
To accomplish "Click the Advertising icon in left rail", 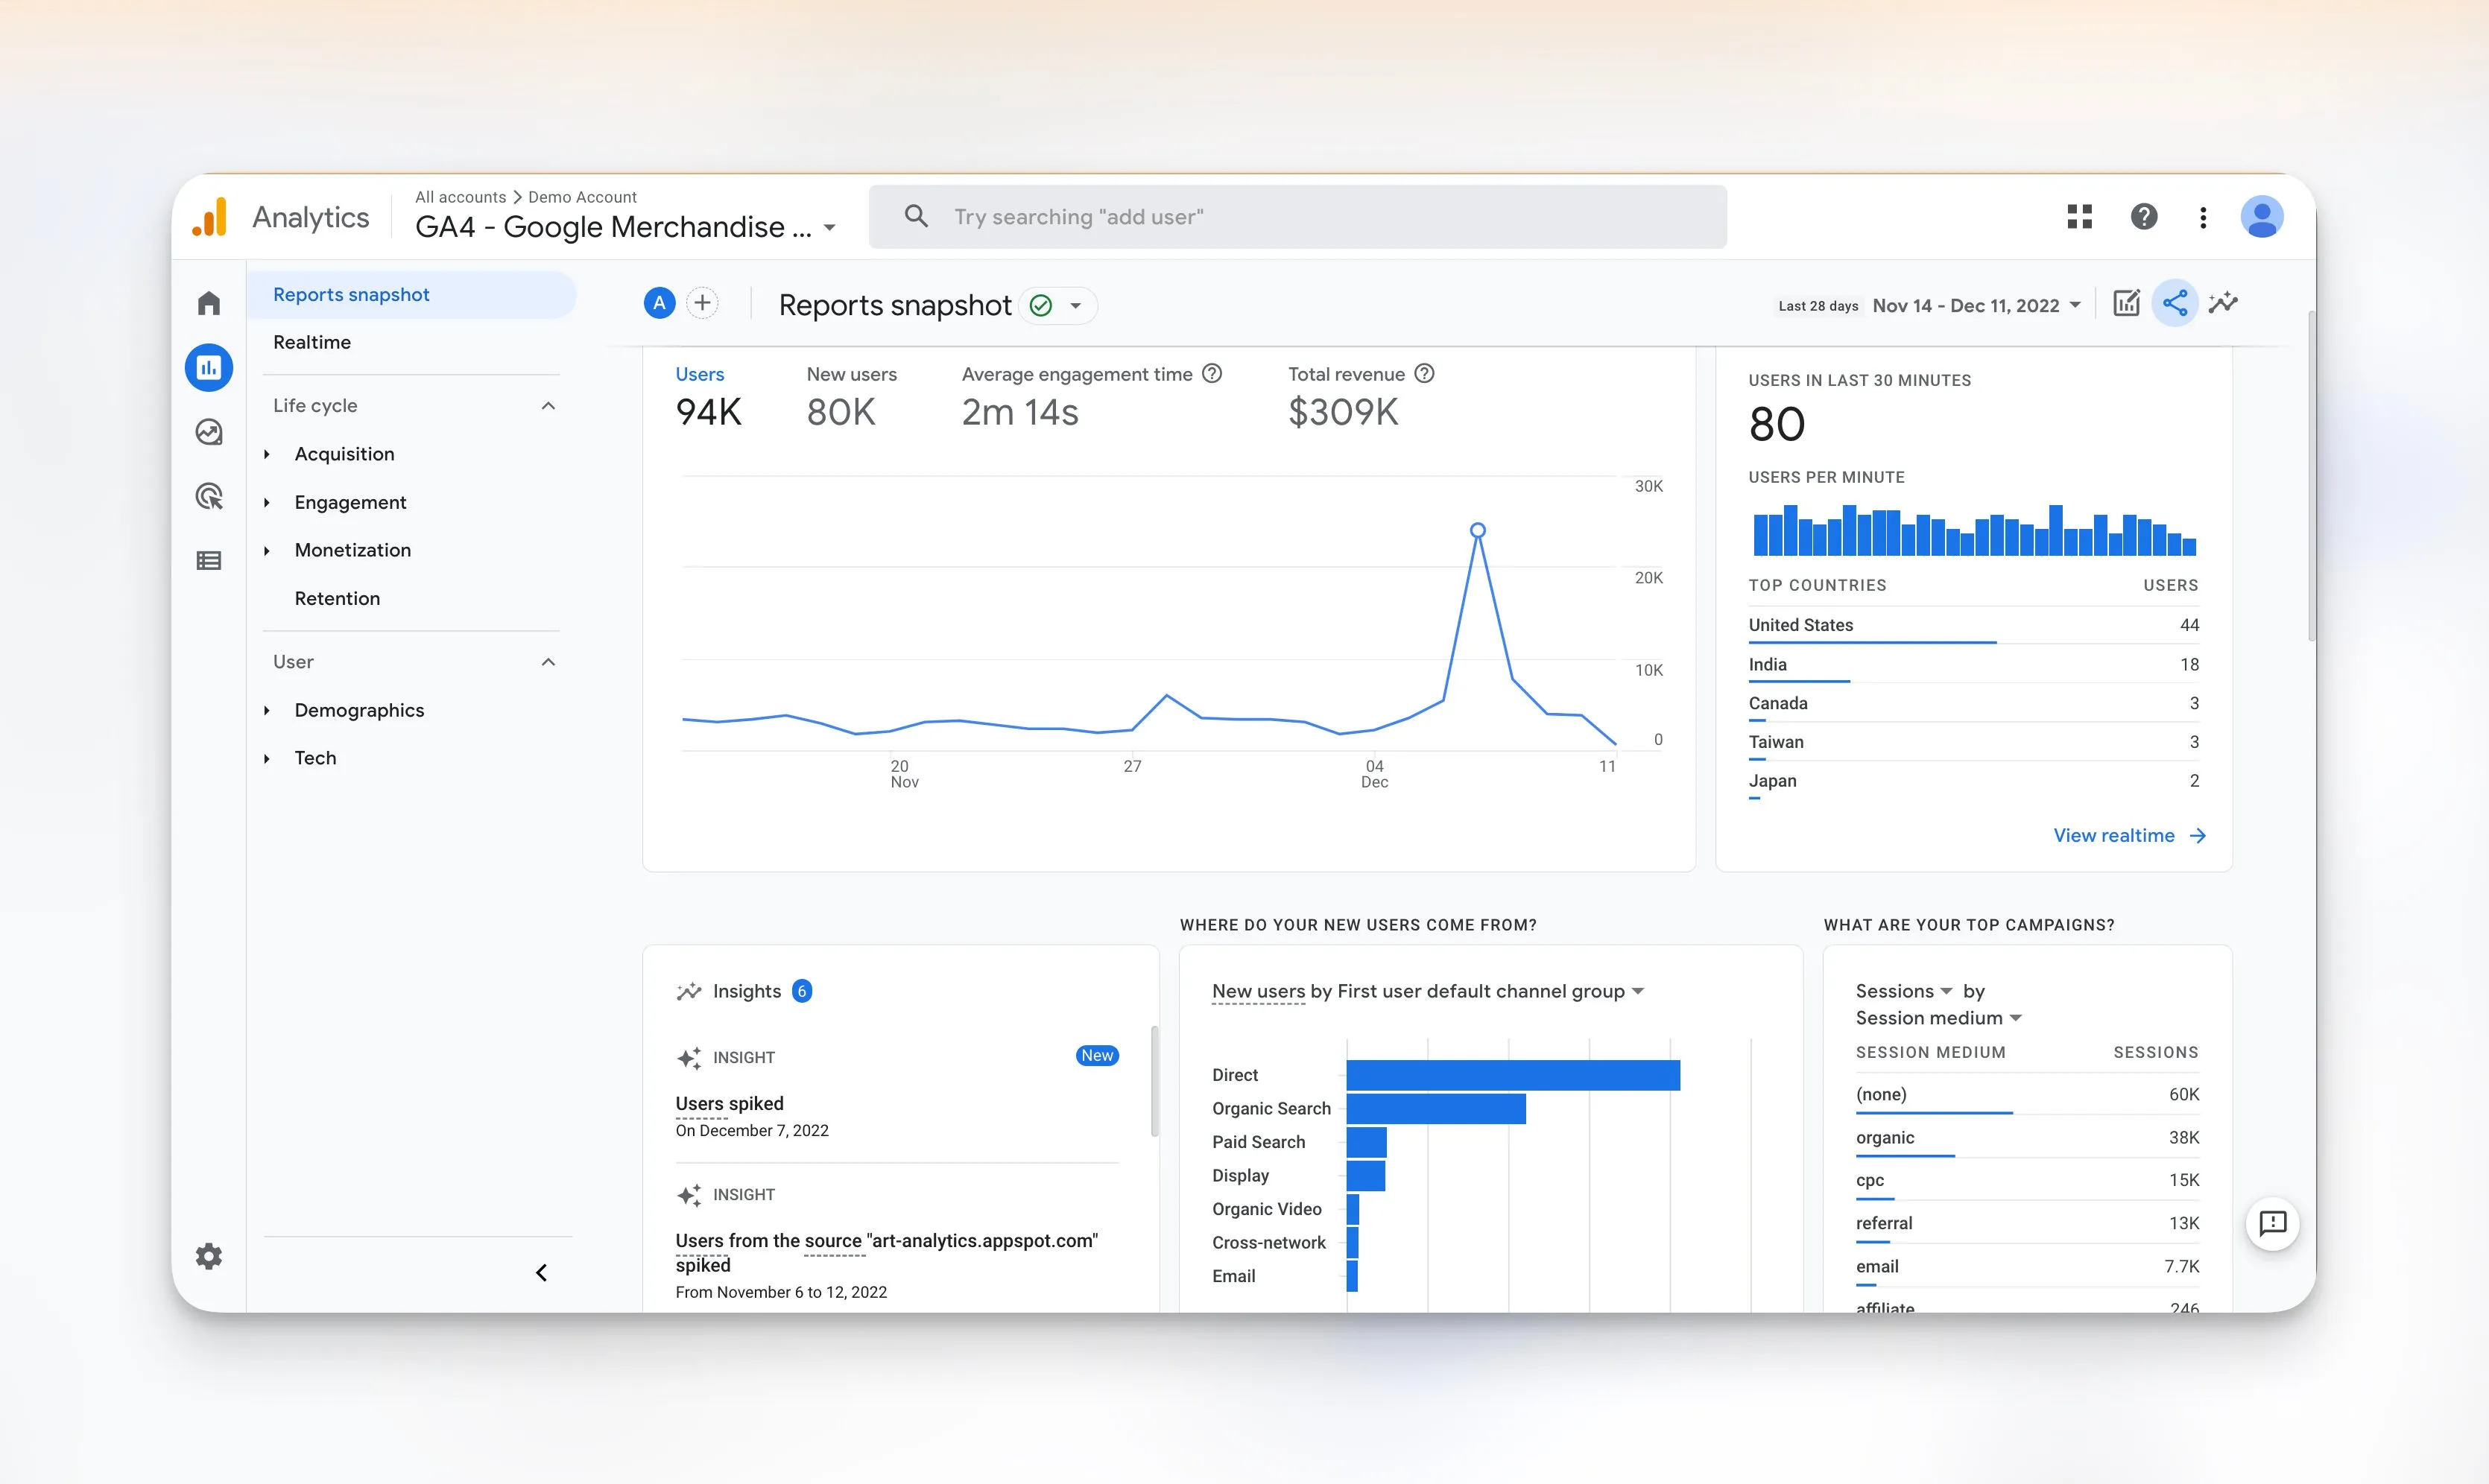I will tap(208, 496).
